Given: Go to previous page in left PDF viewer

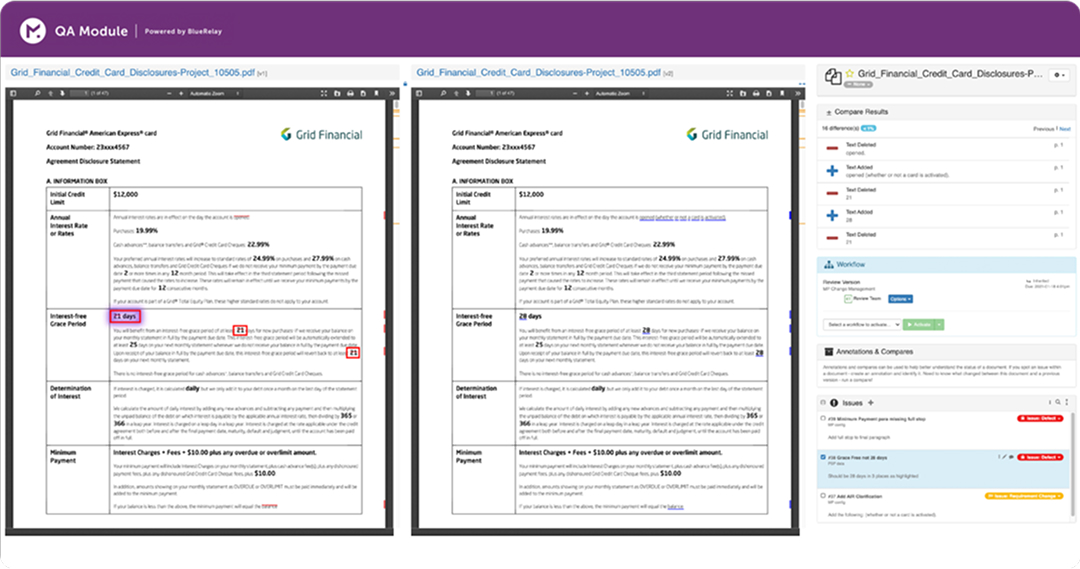Looking at the screenshot, I should pyautogui.click(x=50, y=93).
